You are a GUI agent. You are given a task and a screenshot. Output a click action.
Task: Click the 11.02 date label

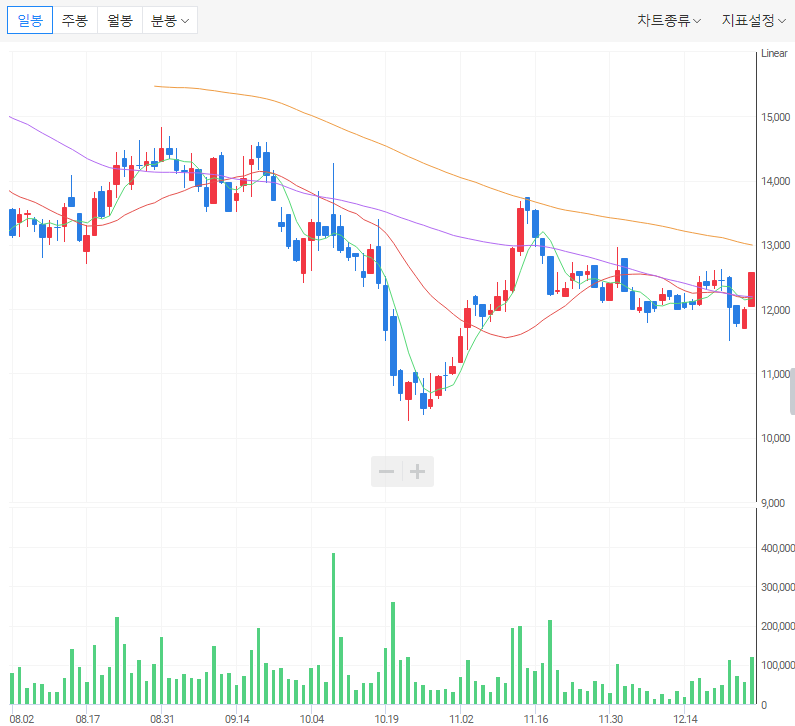click(461, 719)
